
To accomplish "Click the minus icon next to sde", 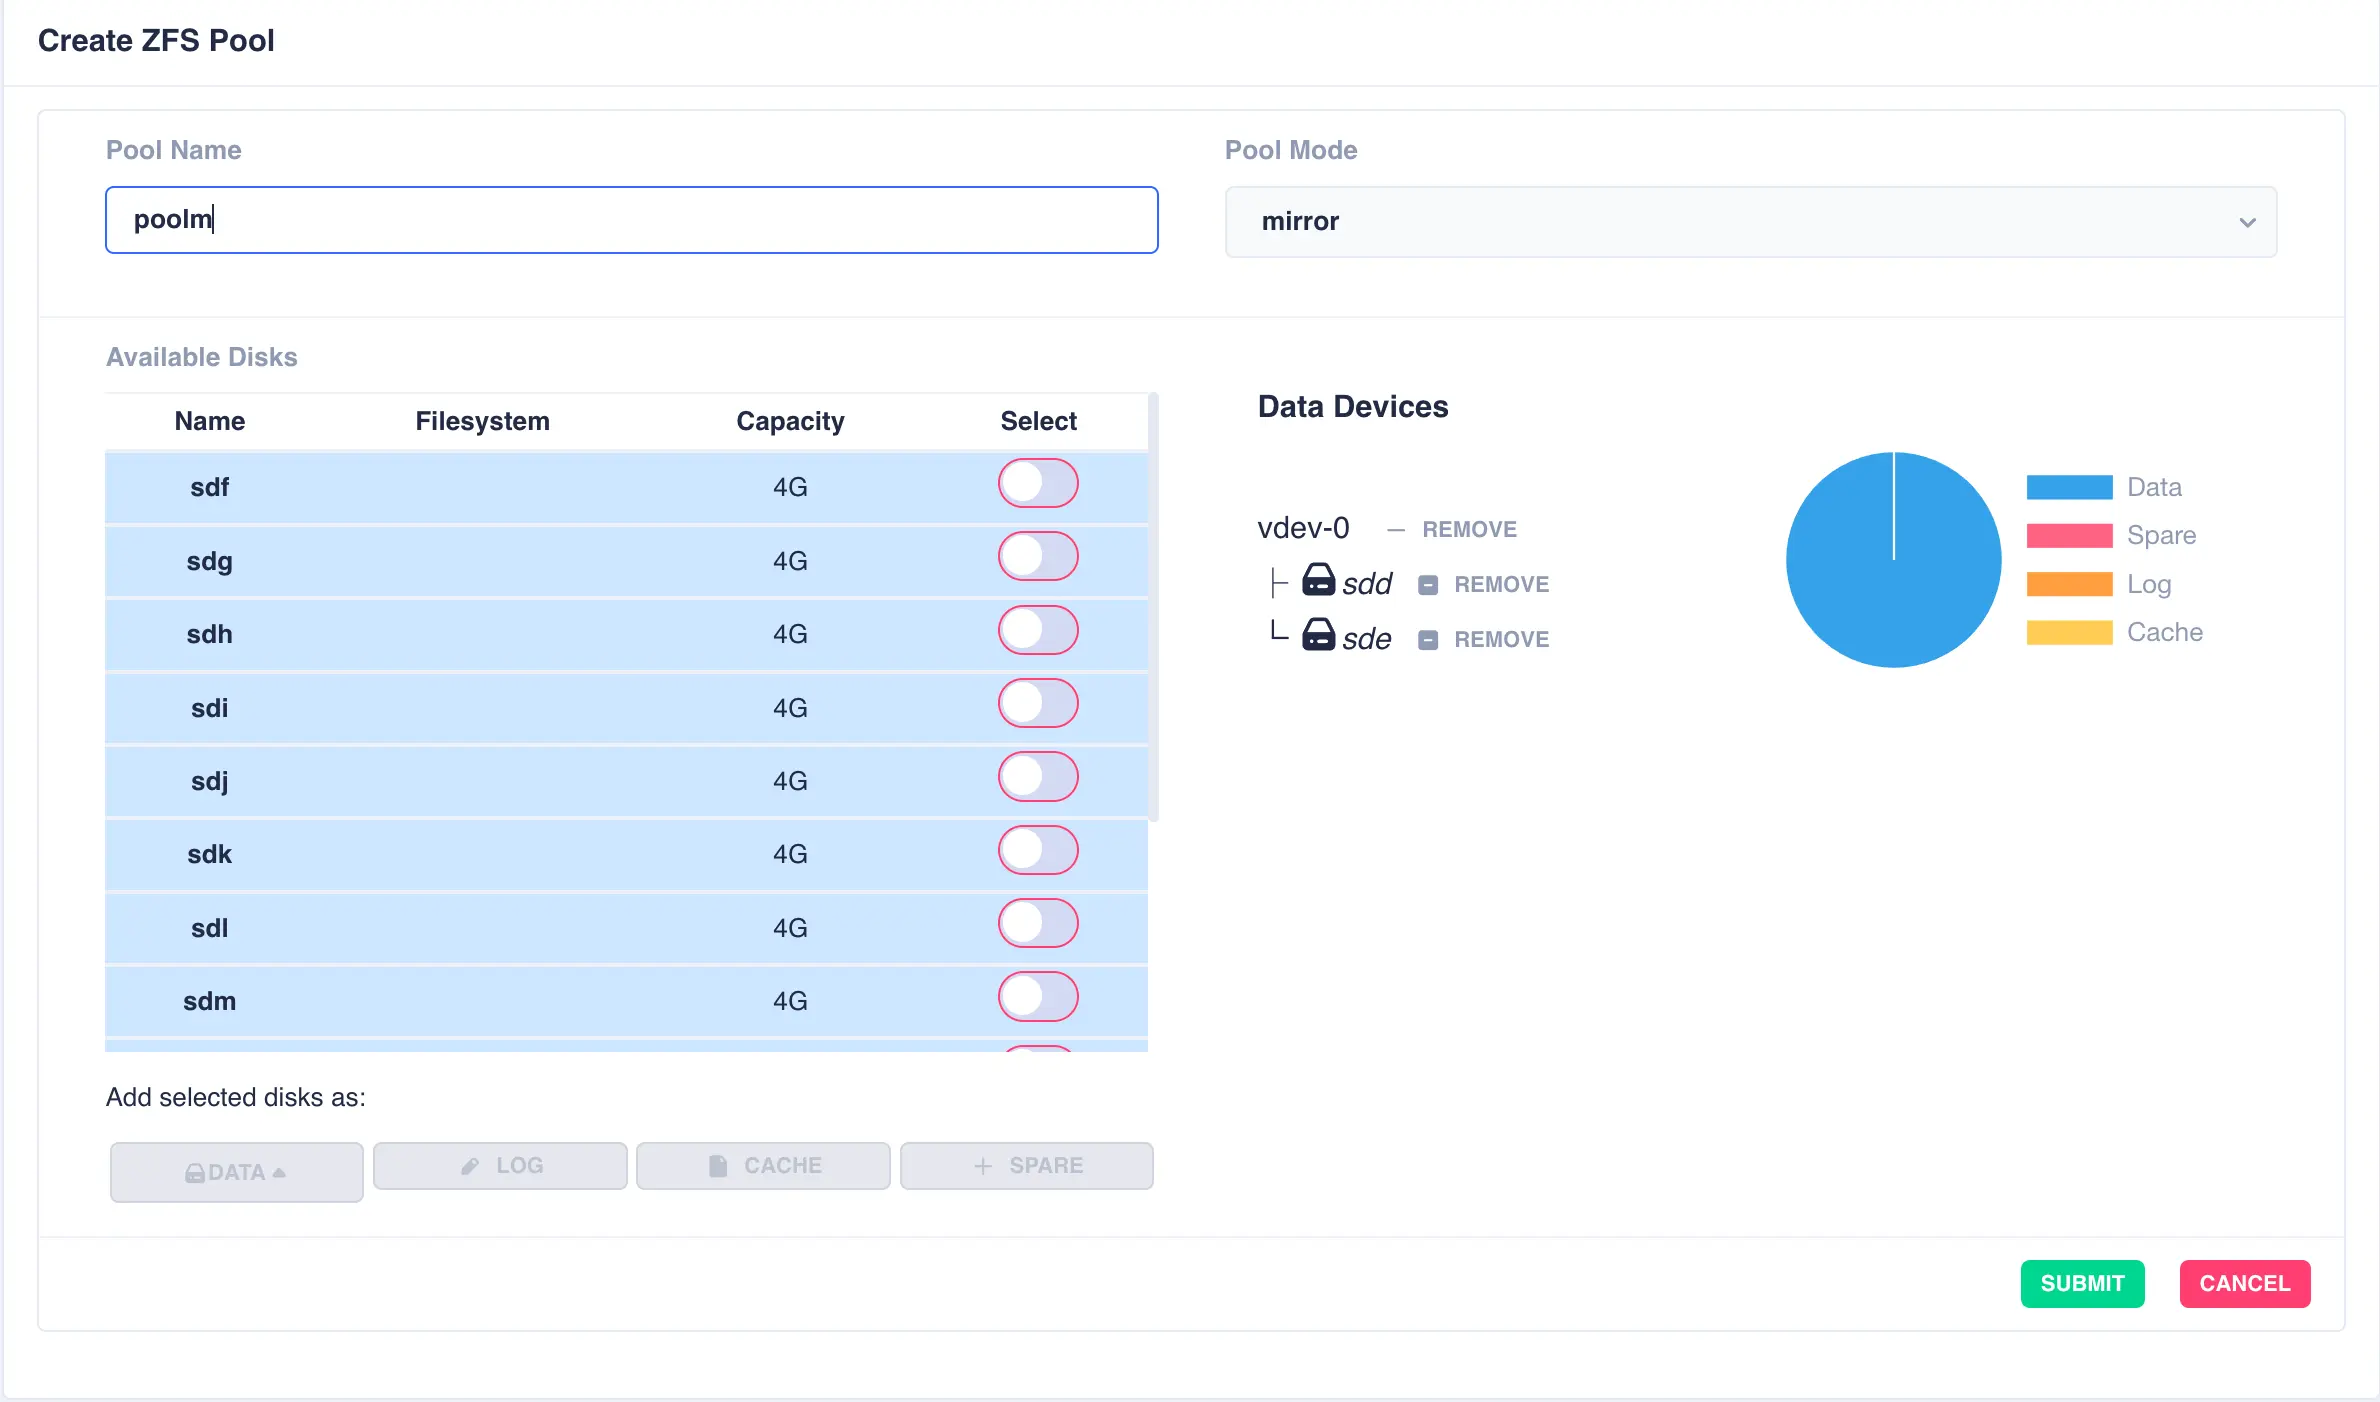I will [1428, 640].
